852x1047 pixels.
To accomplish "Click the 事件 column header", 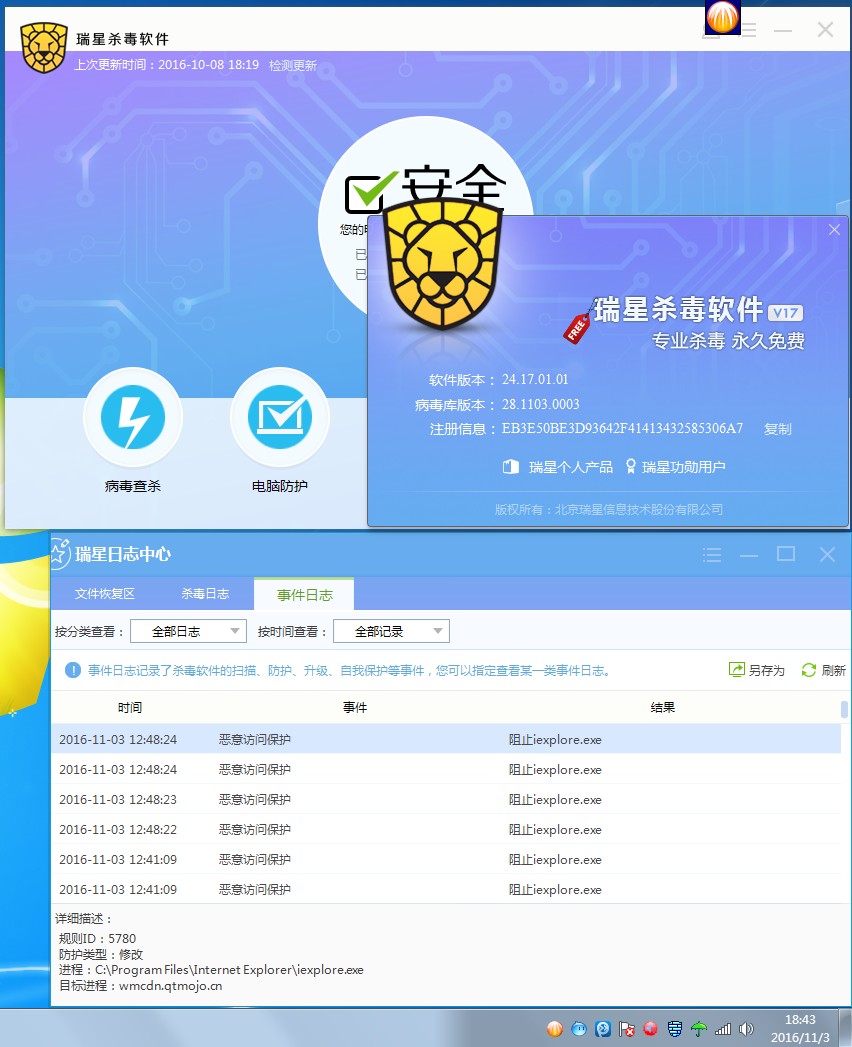I will (355, 707).
